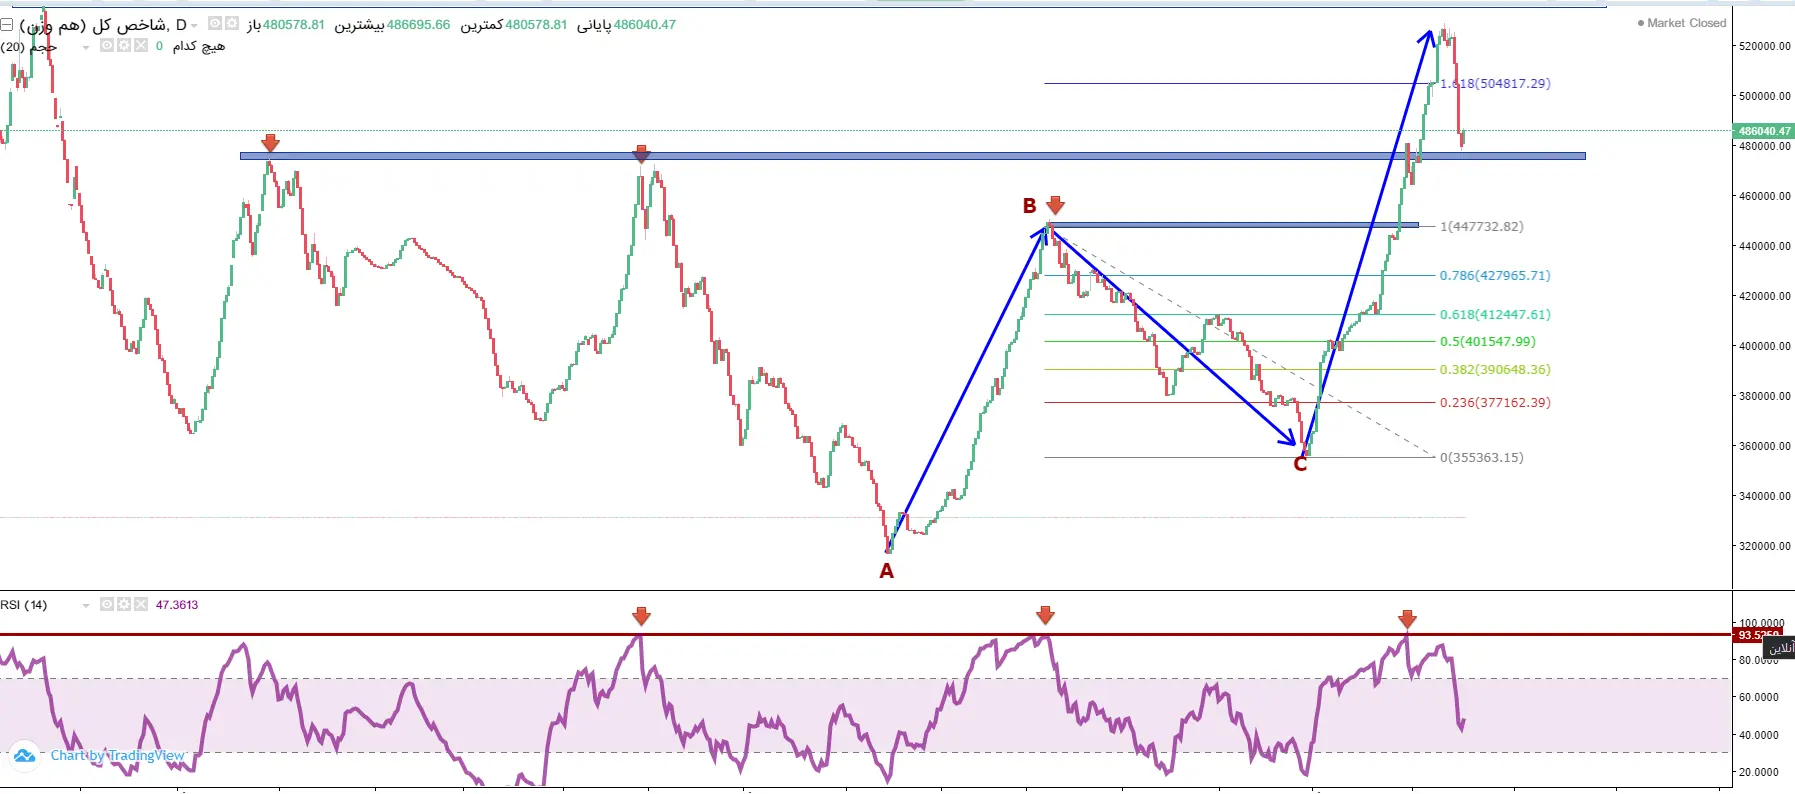Click TradingView cloud logo icon
1795x794 pixels.
24,756
